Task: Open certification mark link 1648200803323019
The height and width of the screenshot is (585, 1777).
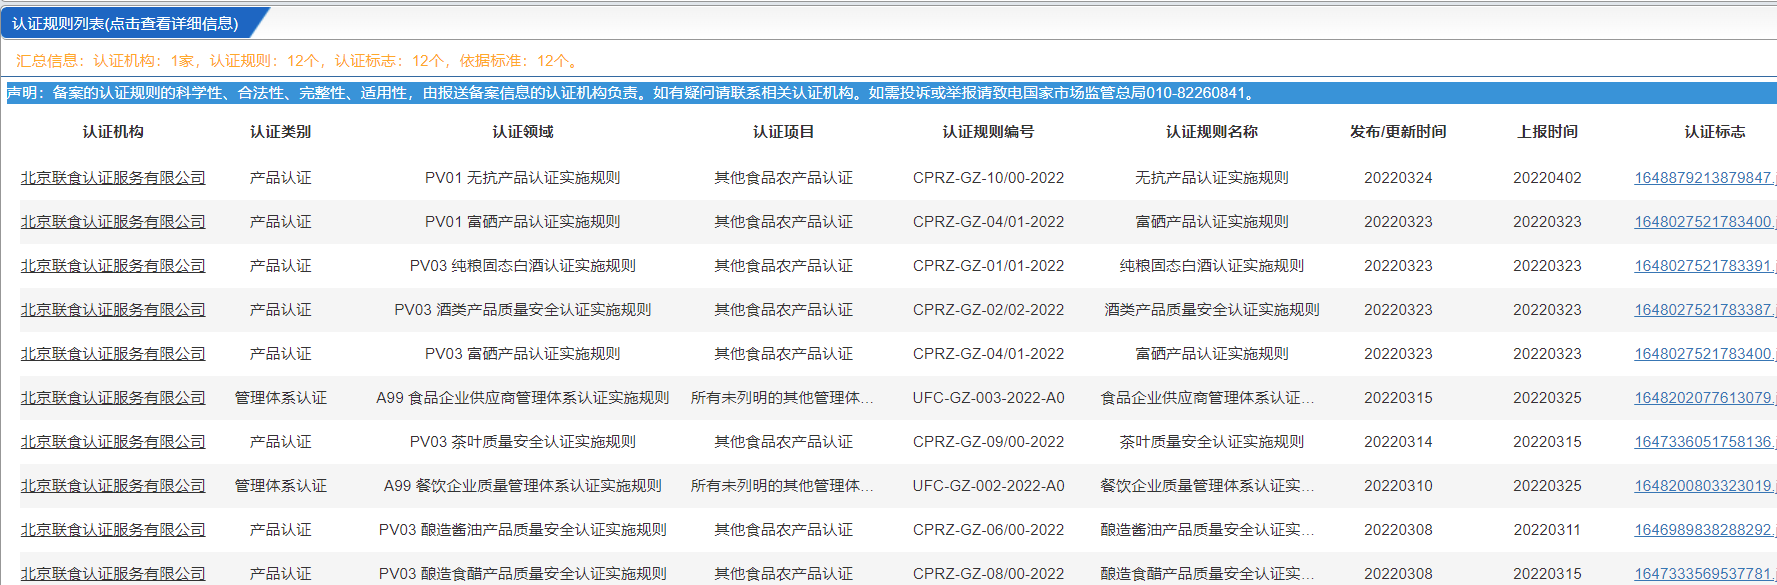Action: pyautogui.click(x=1705, y=486)
